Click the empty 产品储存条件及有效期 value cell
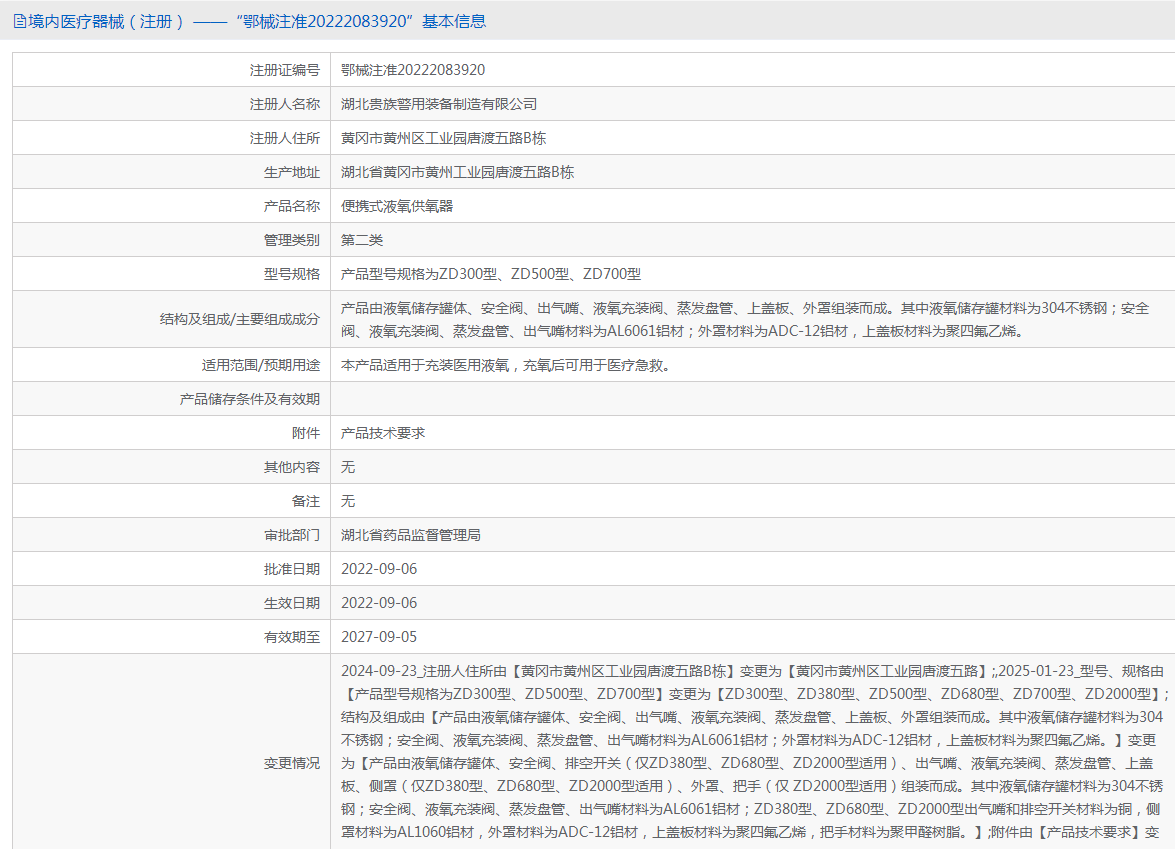Viewport: 1175px width, 849px height. click(750, 399)
